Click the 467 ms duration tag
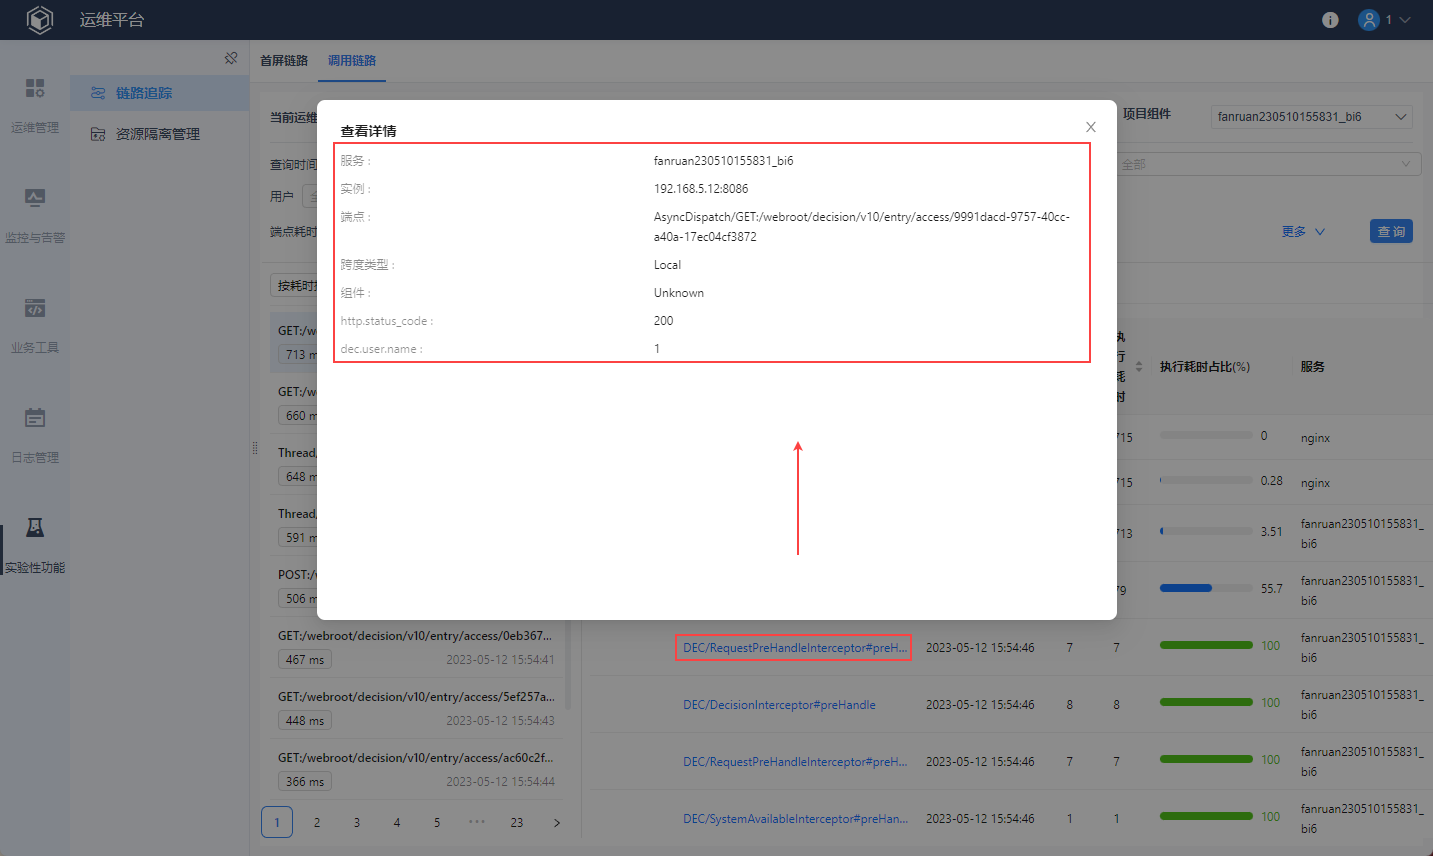The width and height of the screenshot is (1433, 856). click(x=305, y=660)
